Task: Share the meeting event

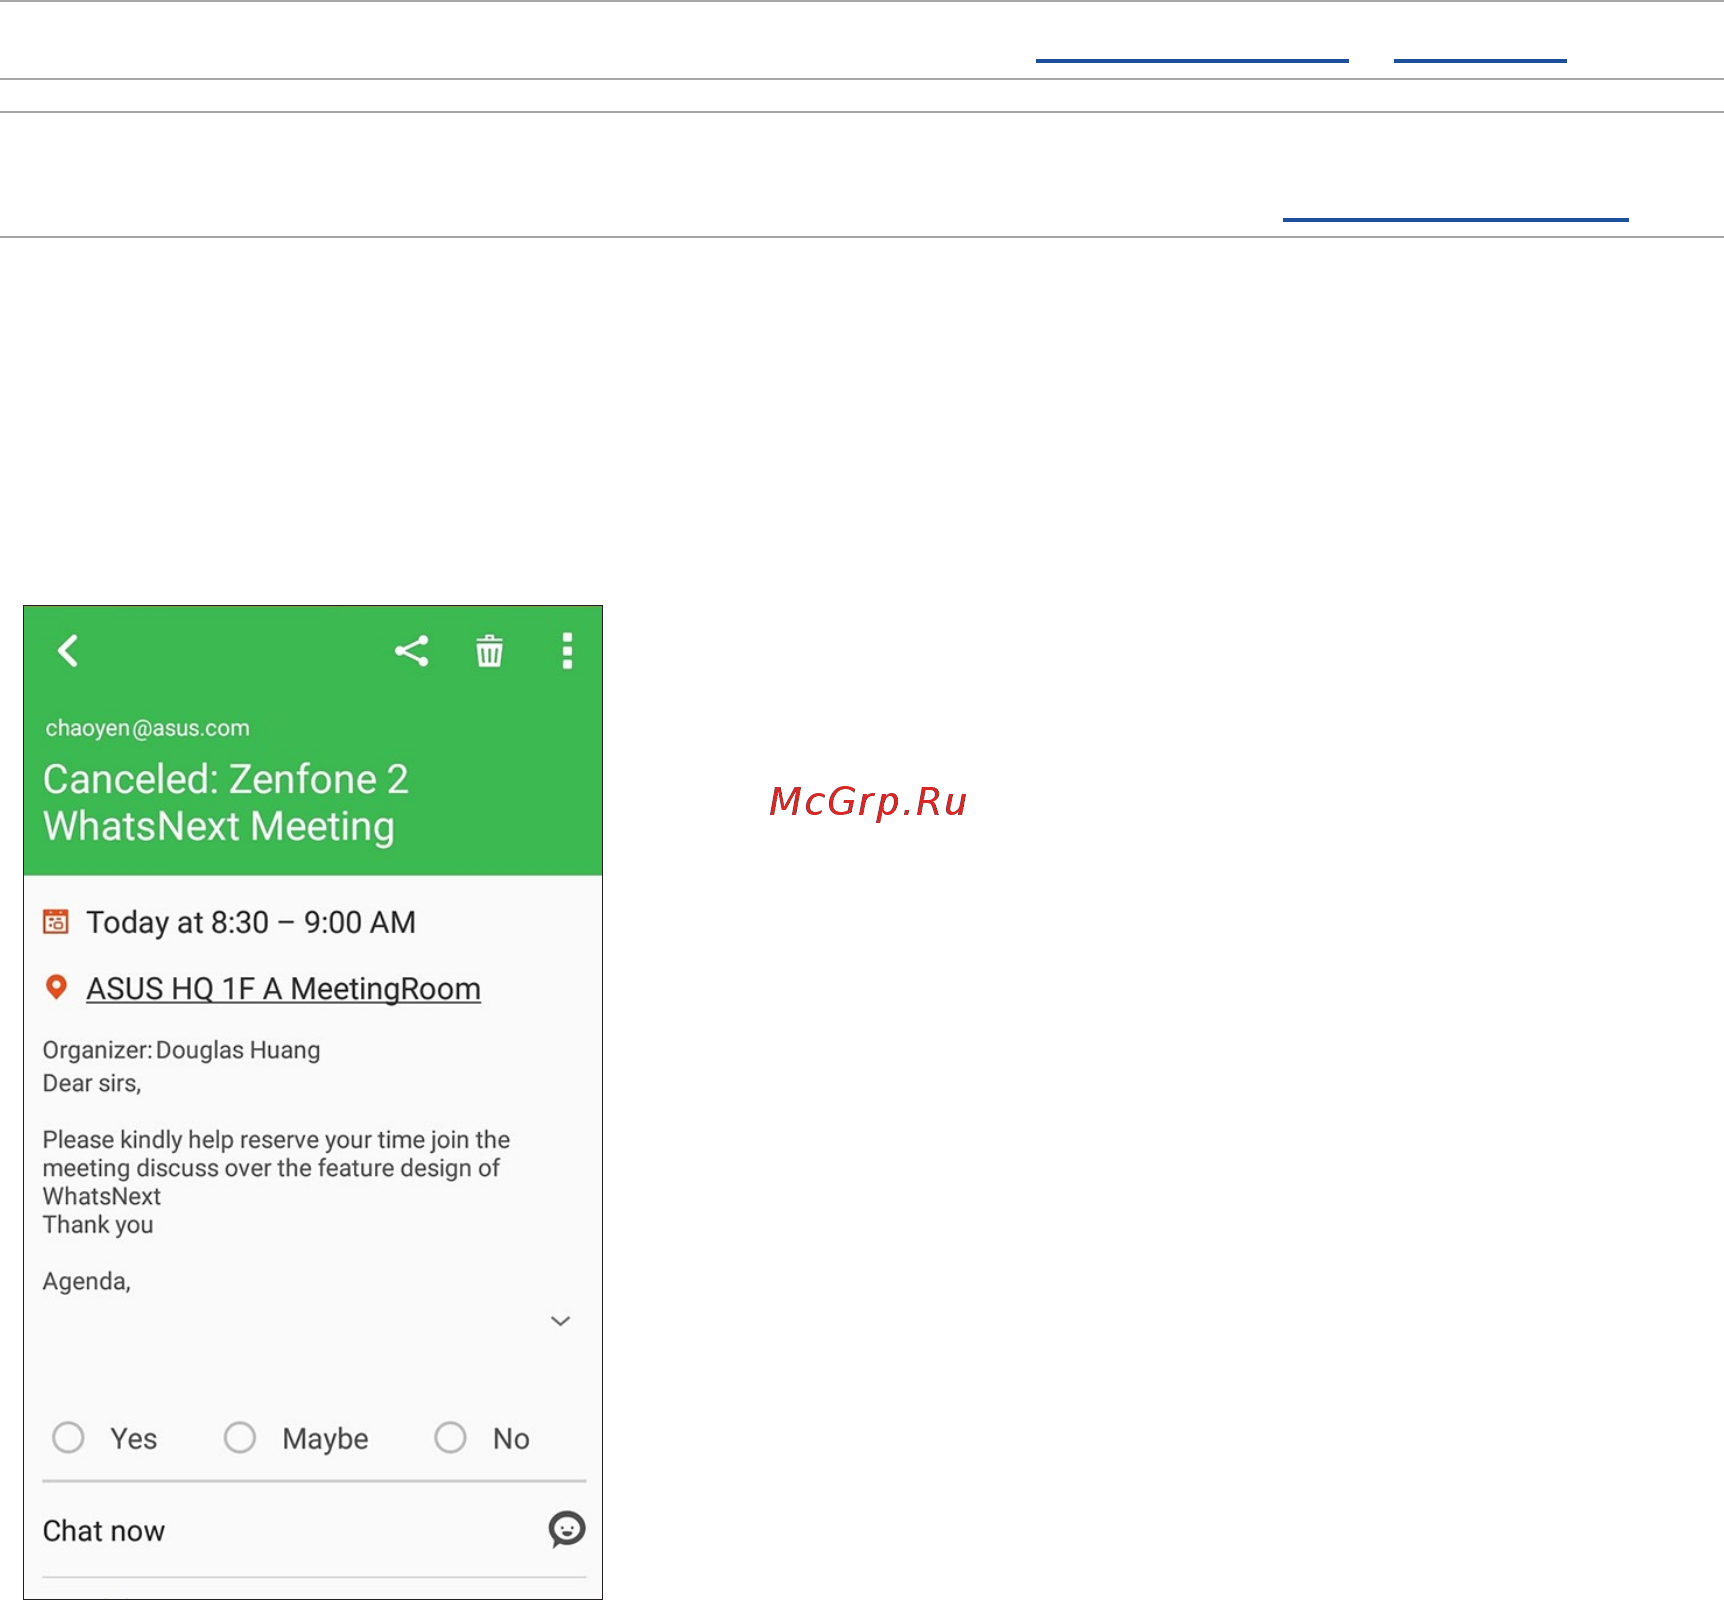Action: click(411, 651)
